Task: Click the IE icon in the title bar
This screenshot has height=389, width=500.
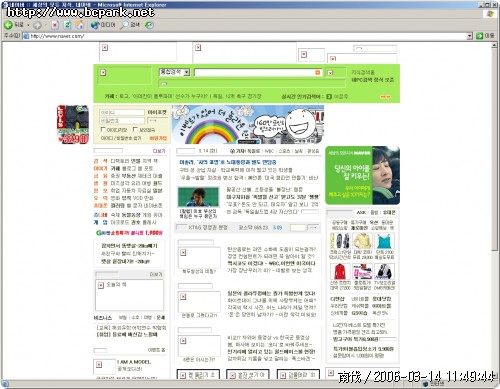Action: pos(4,5)
